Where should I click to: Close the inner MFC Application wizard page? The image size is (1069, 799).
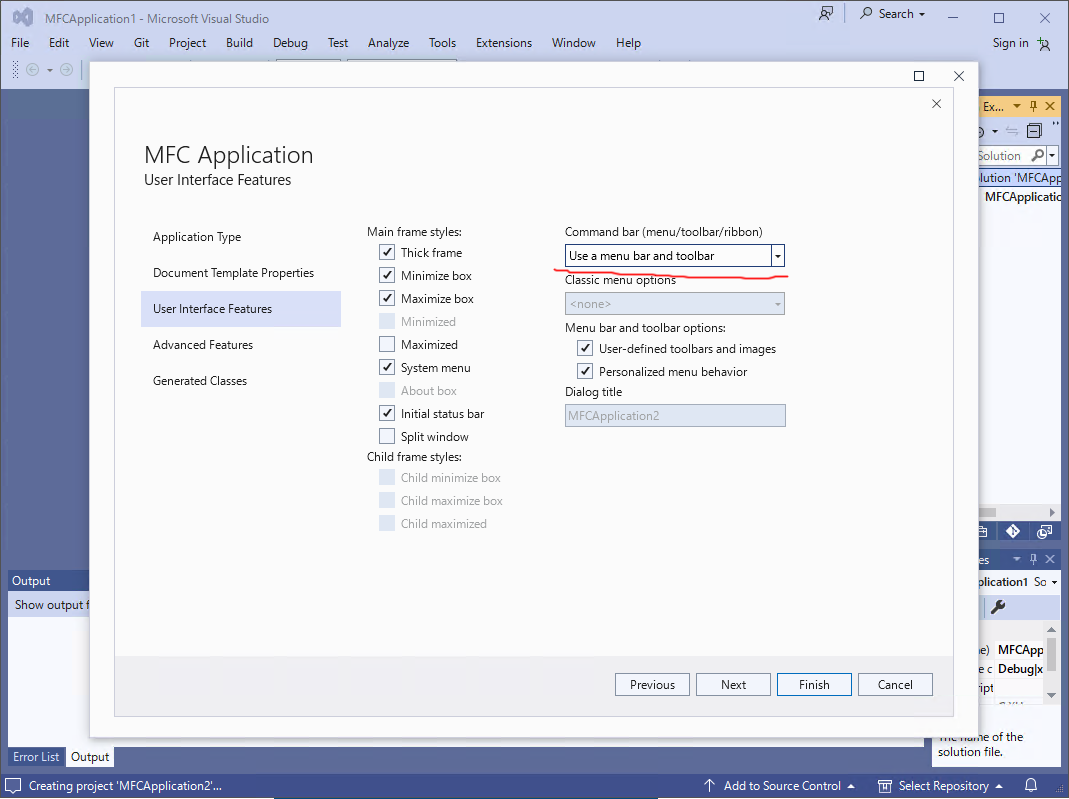[936, 104]
